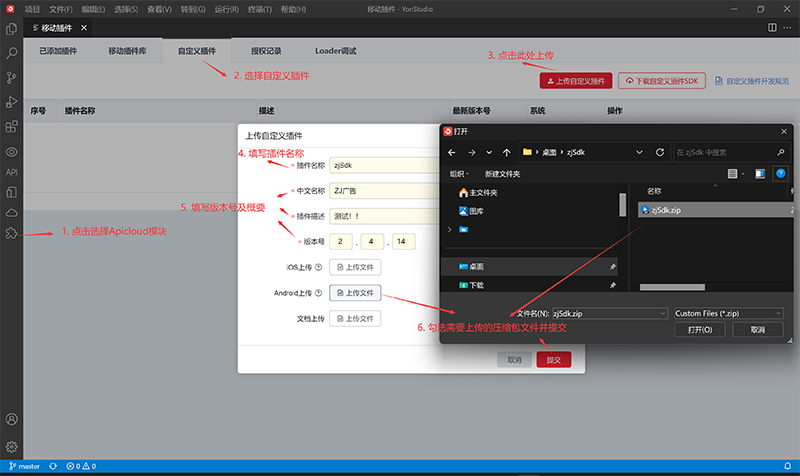The width and height of the screenshot is (800, 476).
Task: Open the cloud icon in activity bar
Action: pos(11,213)
